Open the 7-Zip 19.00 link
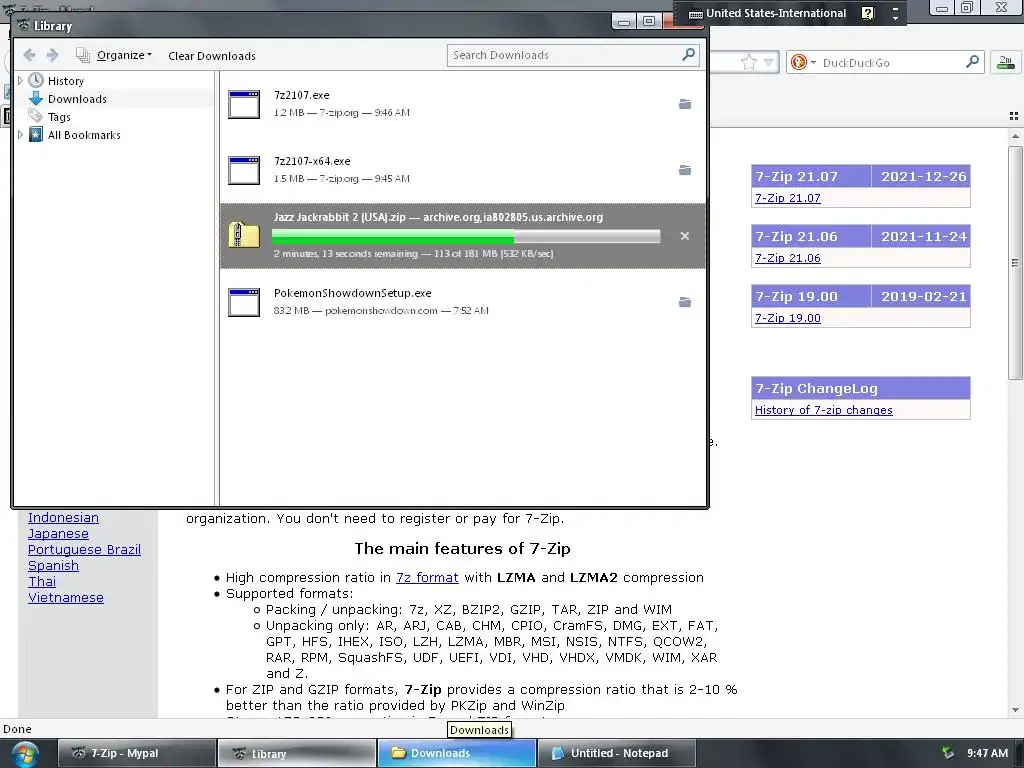Image resolution: width=1024 pixels, height=768 pixels. tap(788, 318)
